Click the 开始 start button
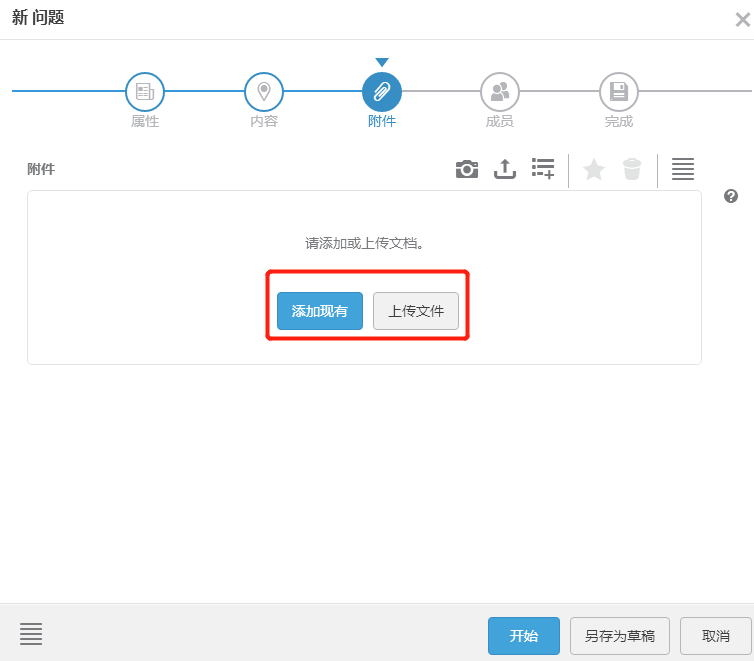 (x=524, y=636)
